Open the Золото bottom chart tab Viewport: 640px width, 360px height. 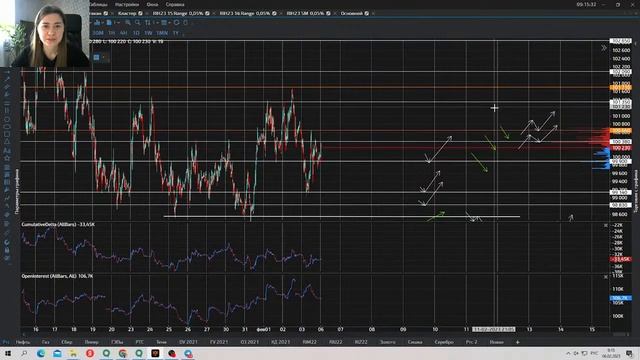tap(387, 342)
